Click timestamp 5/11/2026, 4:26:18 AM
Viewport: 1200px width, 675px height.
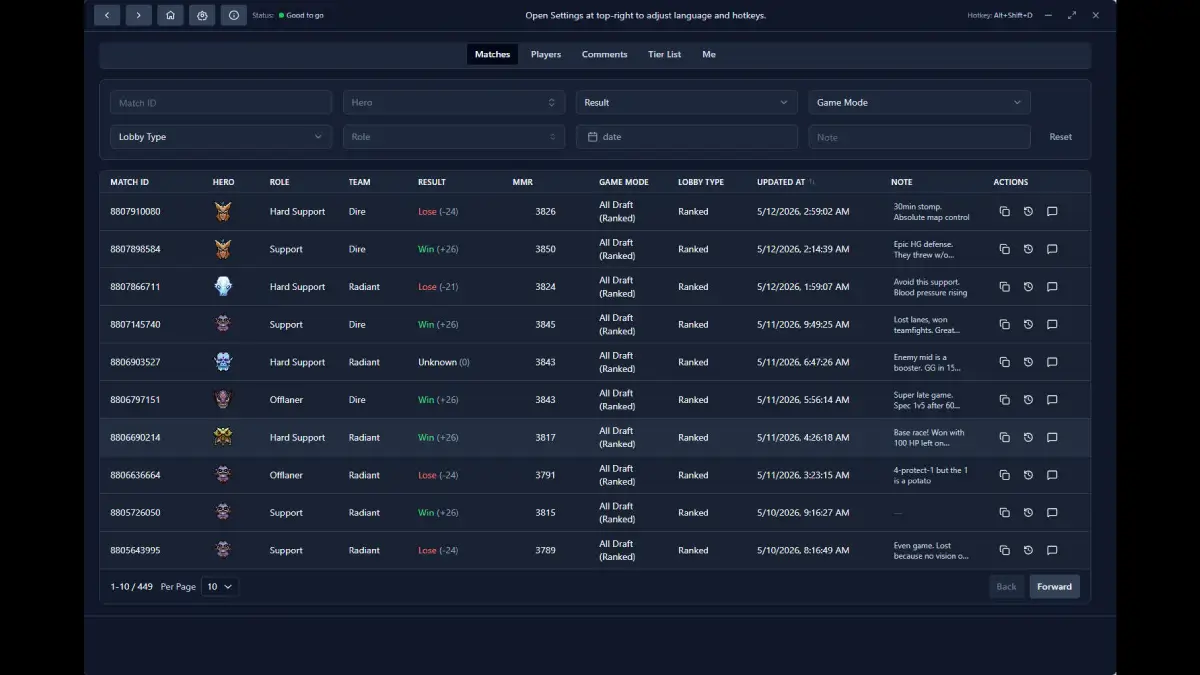[803, 437]
